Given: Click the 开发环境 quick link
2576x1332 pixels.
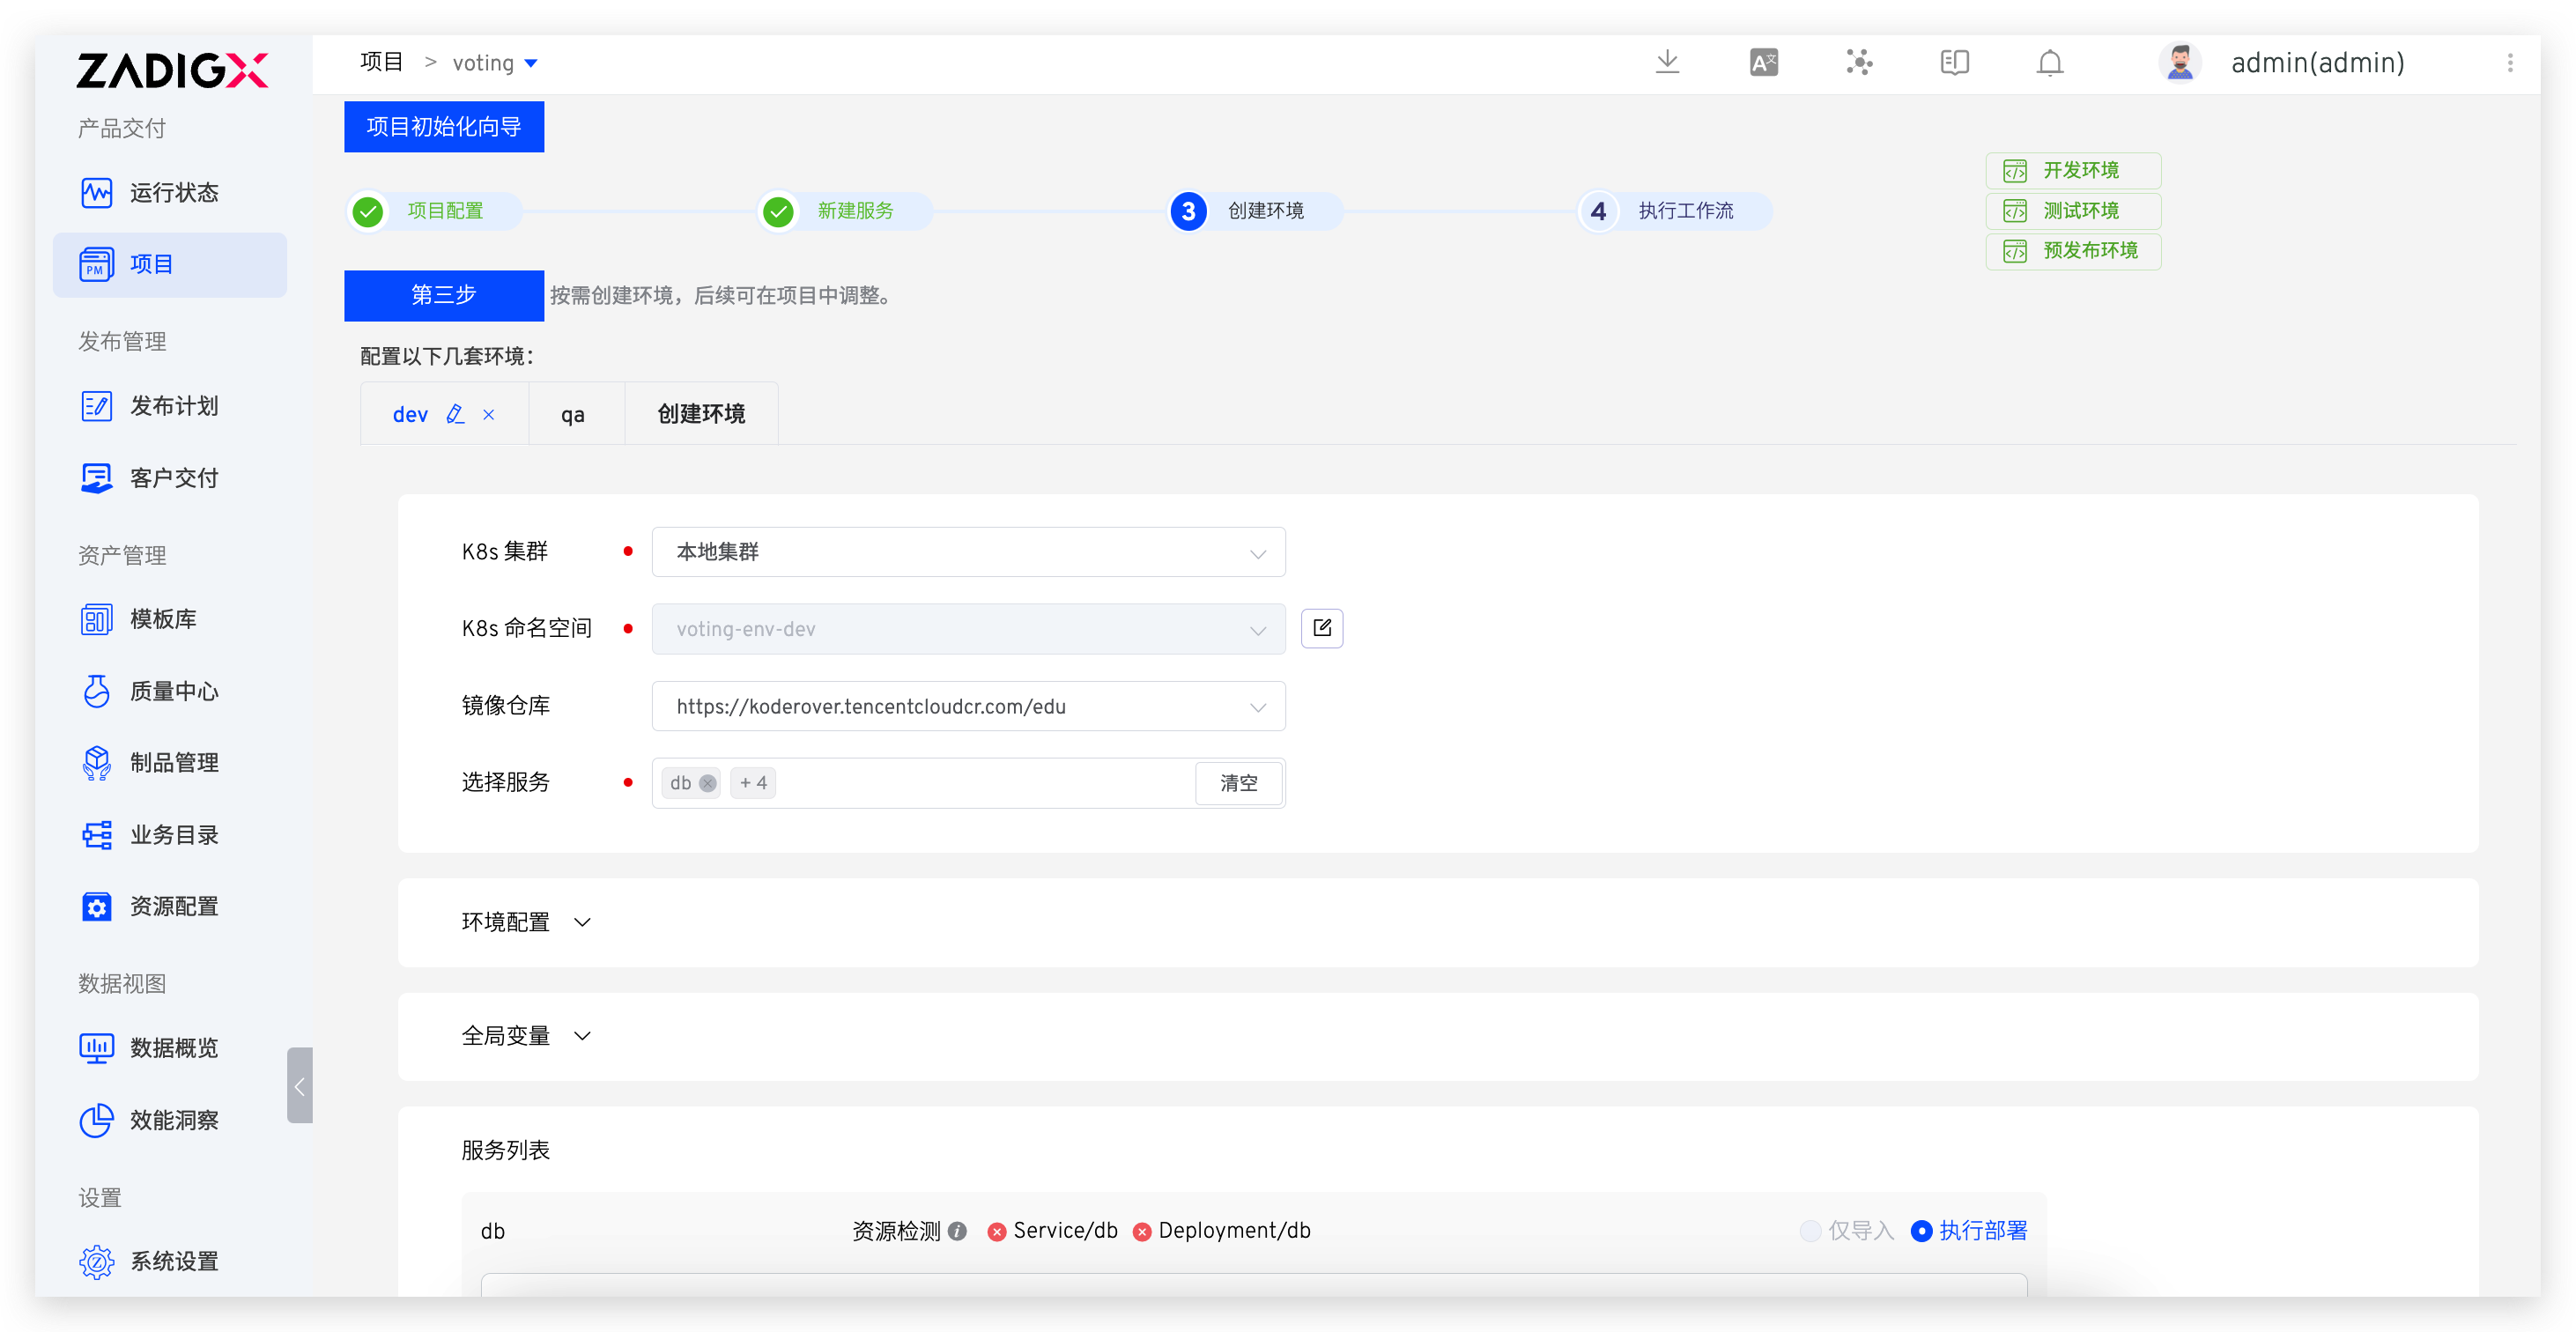Looking at the screenshot, I should pyautogui.click(x=2072, y=170).
